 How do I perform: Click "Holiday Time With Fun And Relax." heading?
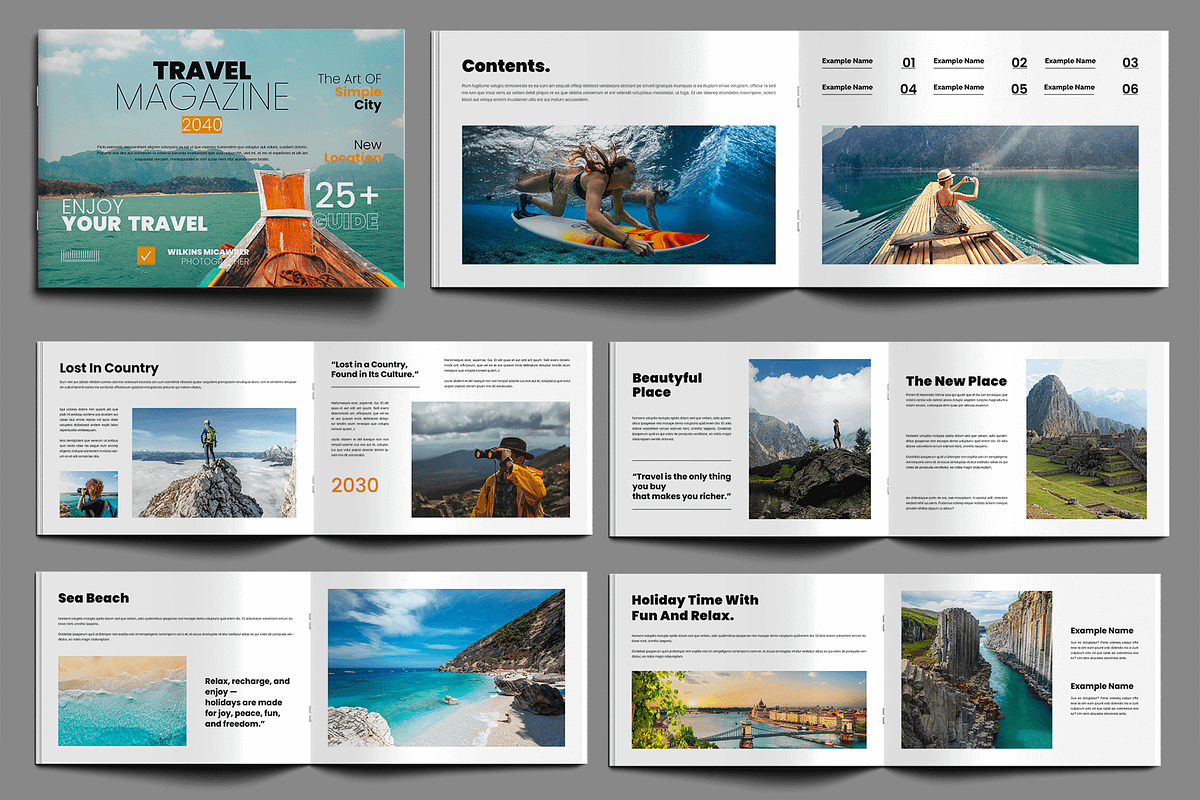695,608
